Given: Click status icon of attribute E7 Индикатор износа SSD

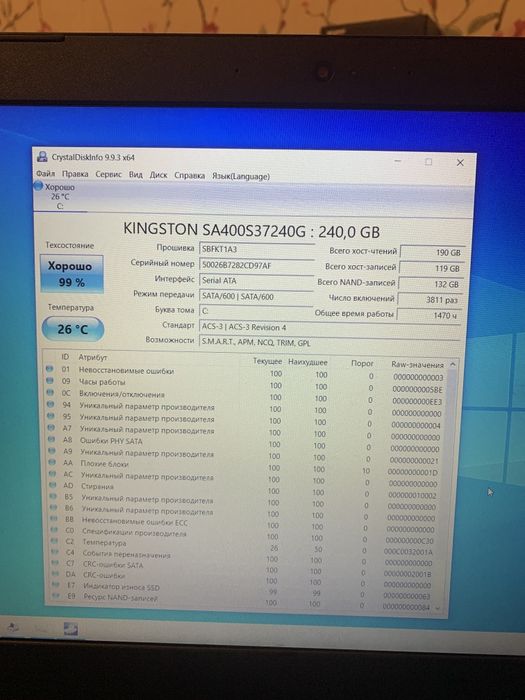Looking at the screenshot, I should coord(55,584).
